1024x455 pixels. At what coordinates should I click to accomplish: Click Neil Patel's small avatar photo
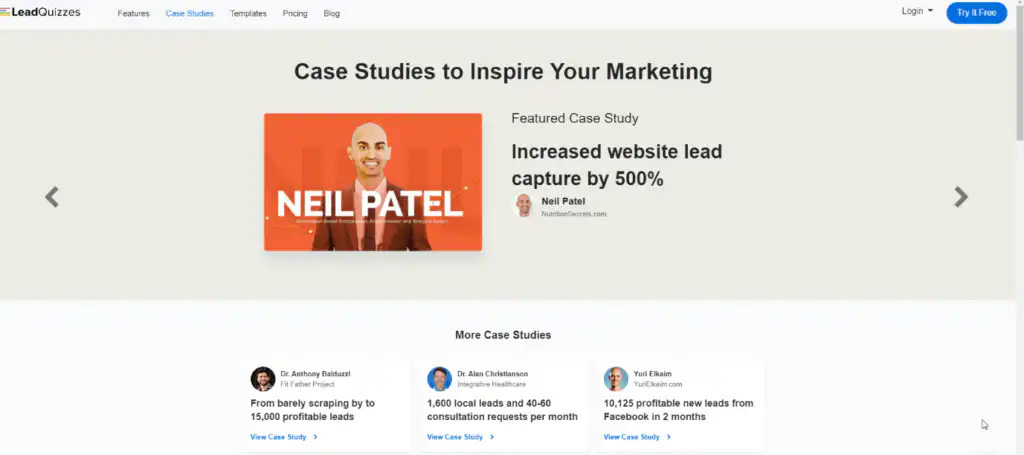point(524,206)
